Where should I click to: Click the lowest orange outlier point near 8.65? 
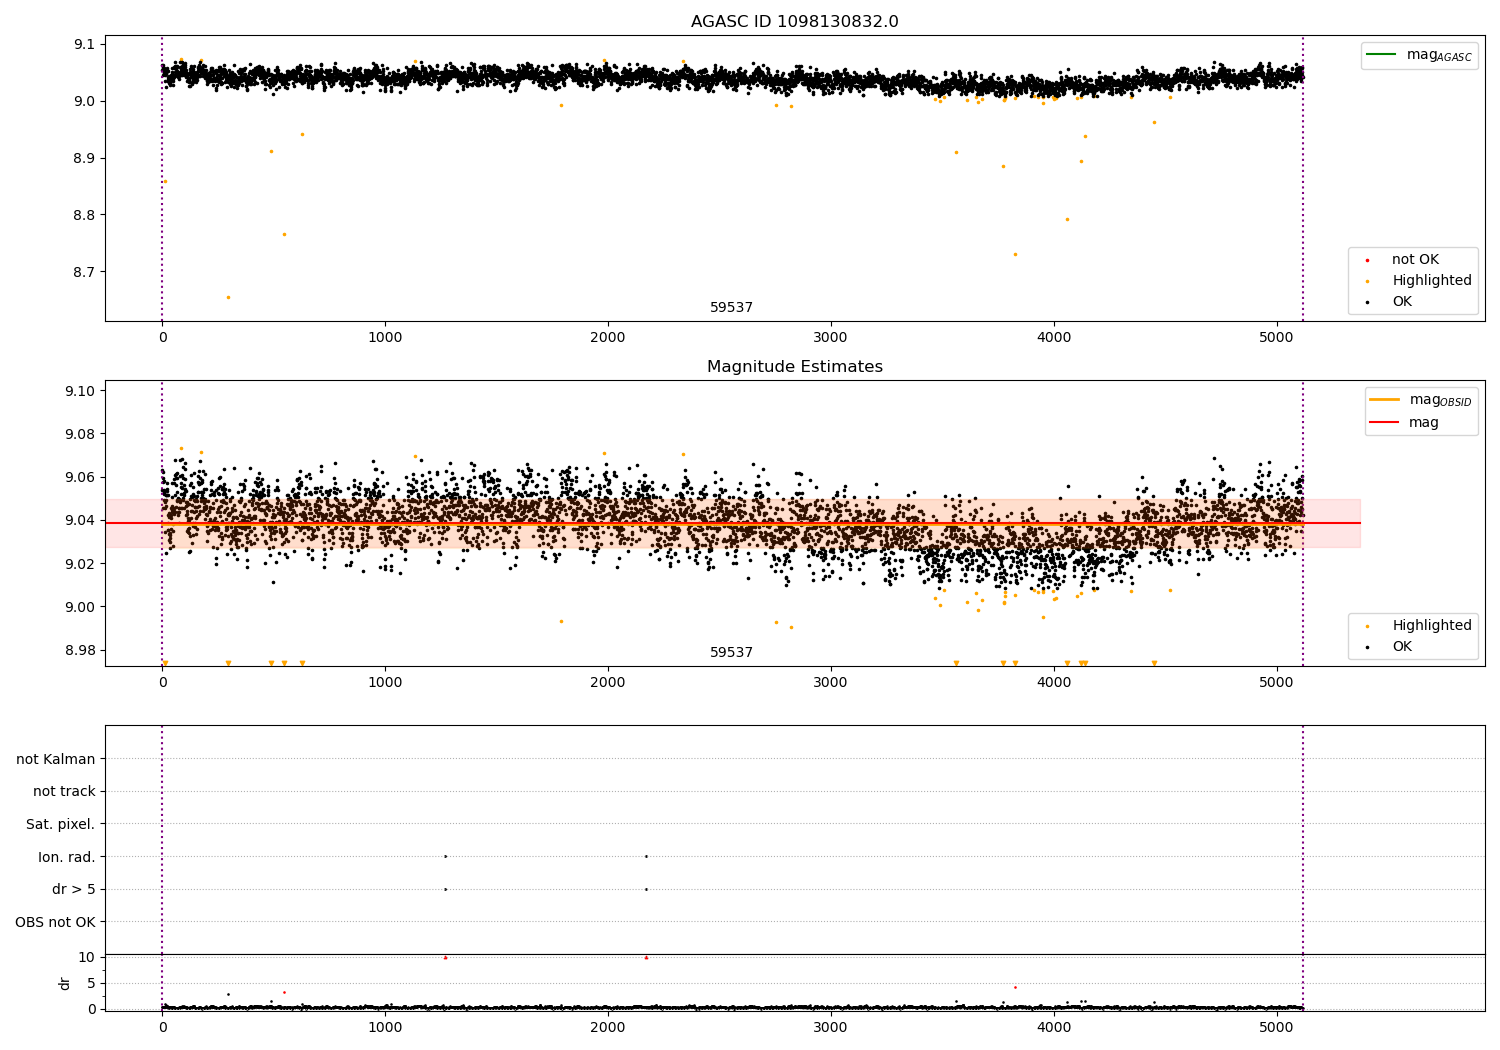pos(228,297)
